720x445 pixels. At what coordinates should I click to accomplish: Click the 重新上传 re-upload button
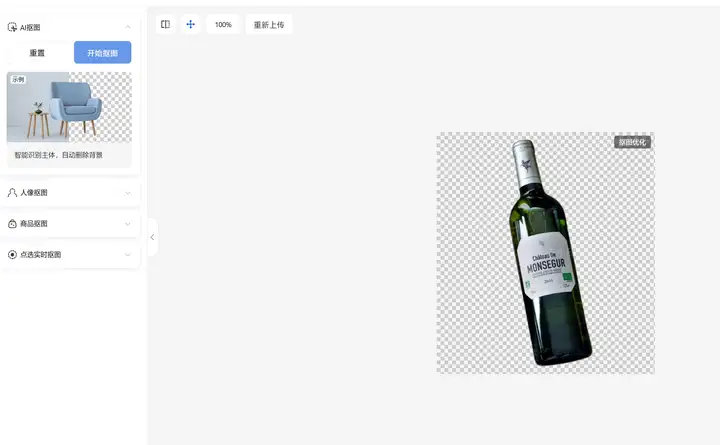pos(269,24)
